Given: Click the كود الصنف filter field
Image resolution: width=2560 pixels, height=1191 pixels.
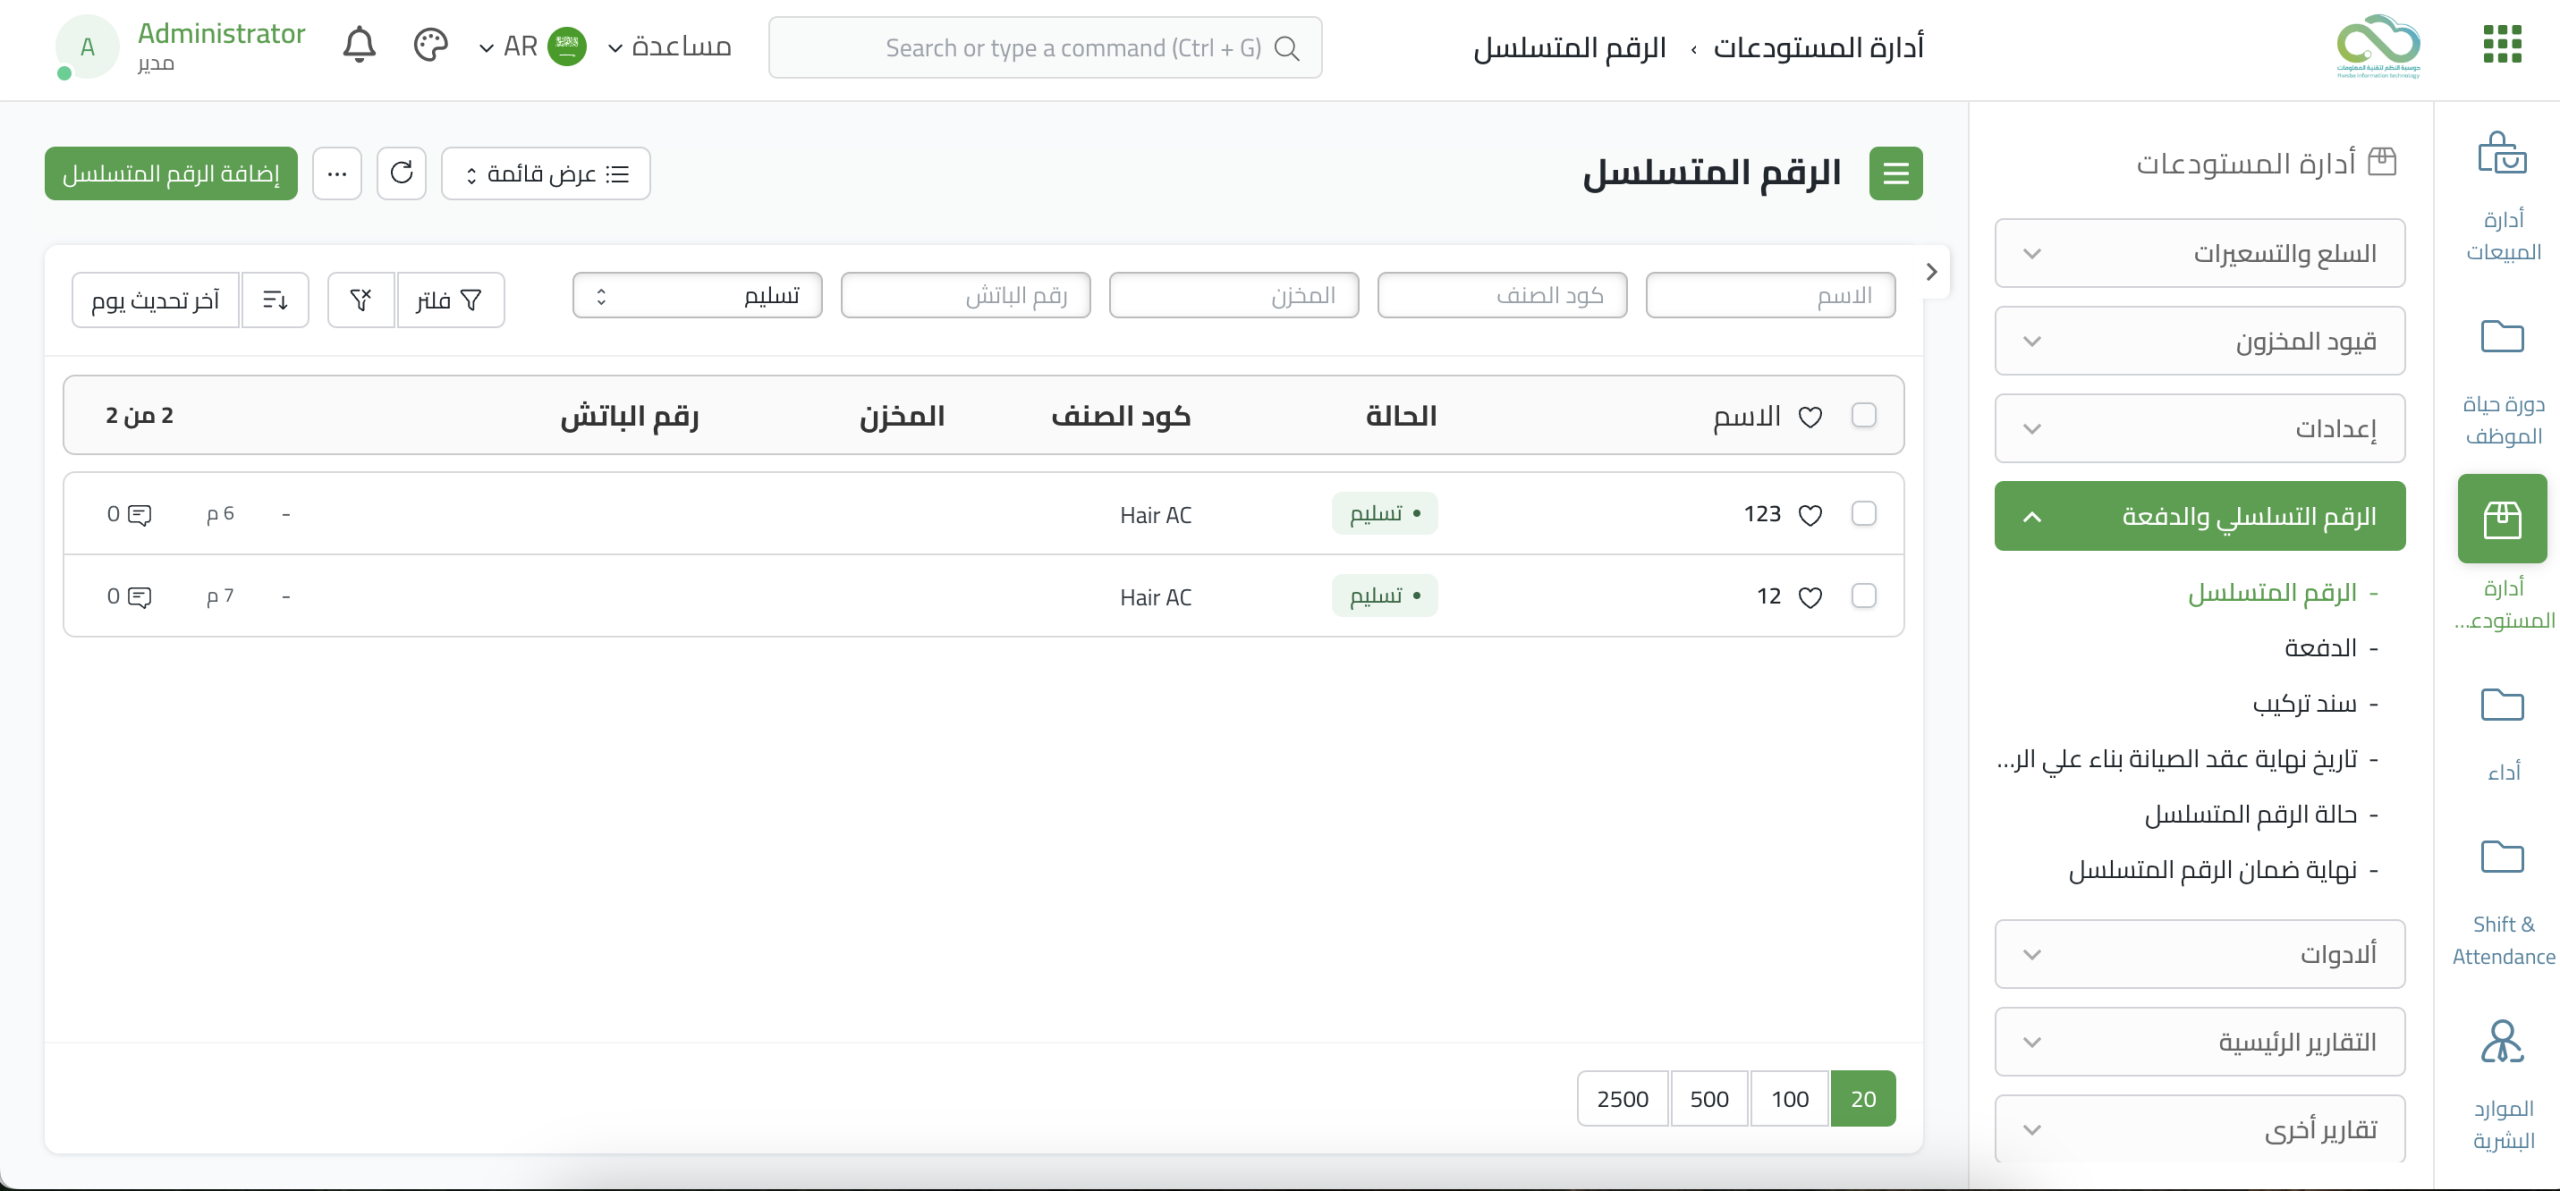Looking at the screenshot, I should tap(1501, 296).
